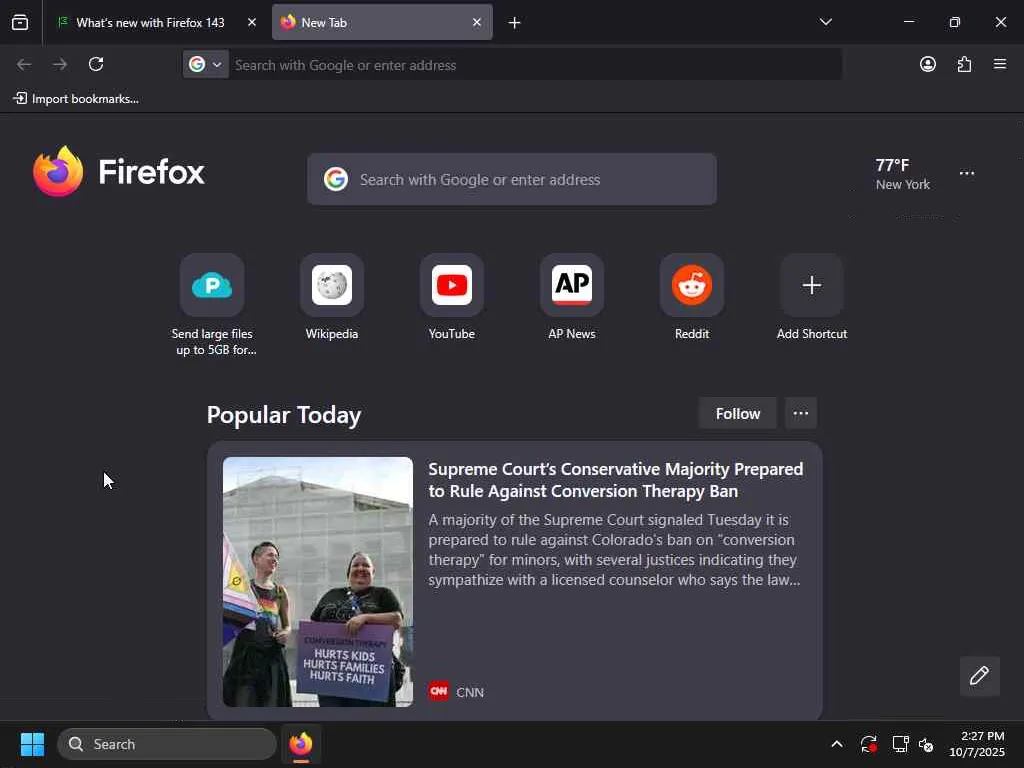Switch to What's new with Firefox 143 tab
Viewport: 1024px width, 768px height.
point(150,22)
